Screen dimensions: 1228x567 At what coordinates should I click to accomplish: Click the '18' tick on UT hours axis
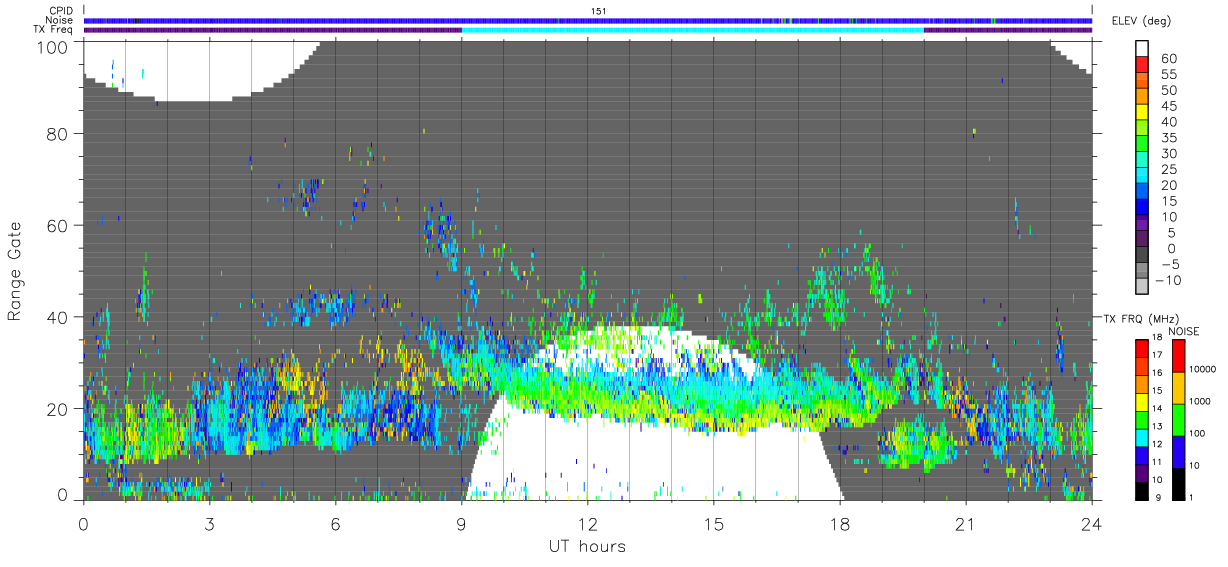[839, 524]
